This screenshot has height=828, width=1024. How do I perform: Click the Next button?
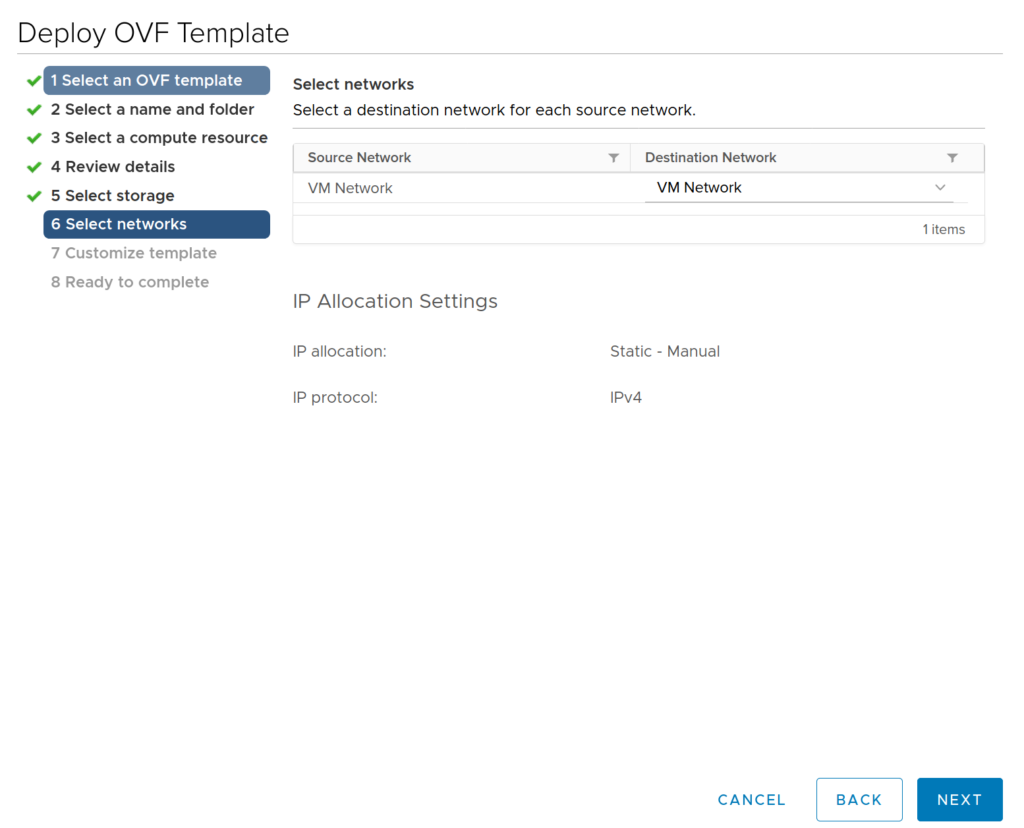[x=959, y=799]
